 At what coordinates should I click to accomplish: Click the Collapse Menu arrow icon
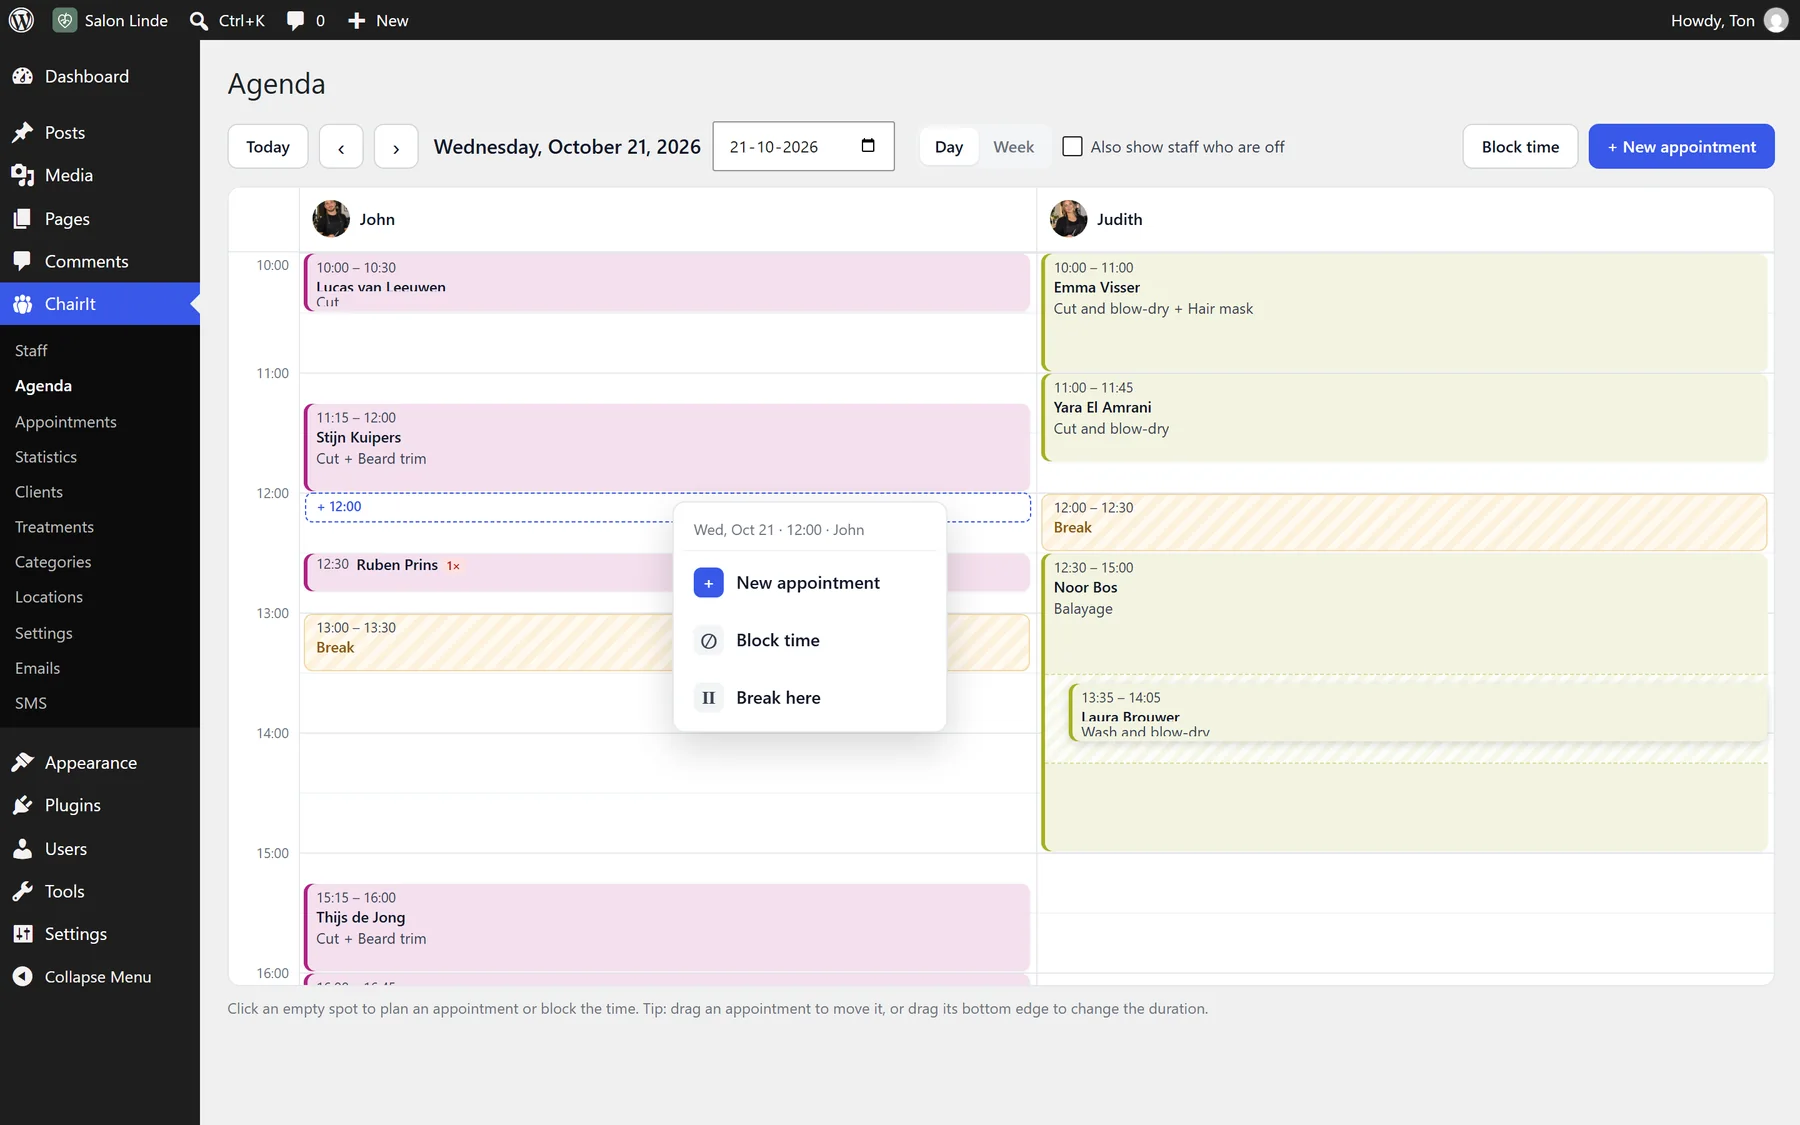[23, 977]
